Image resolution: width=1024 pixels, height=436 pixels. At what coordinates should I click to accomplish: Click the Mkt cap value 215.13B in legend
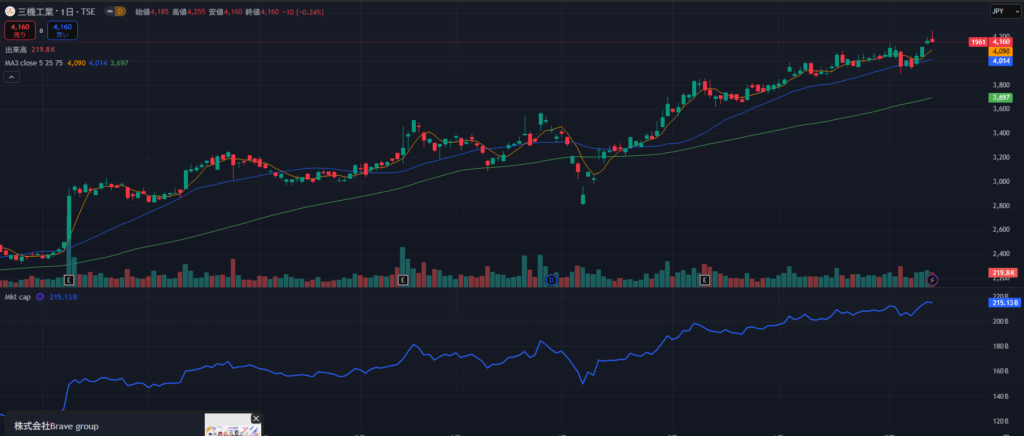tap(63, 297)
